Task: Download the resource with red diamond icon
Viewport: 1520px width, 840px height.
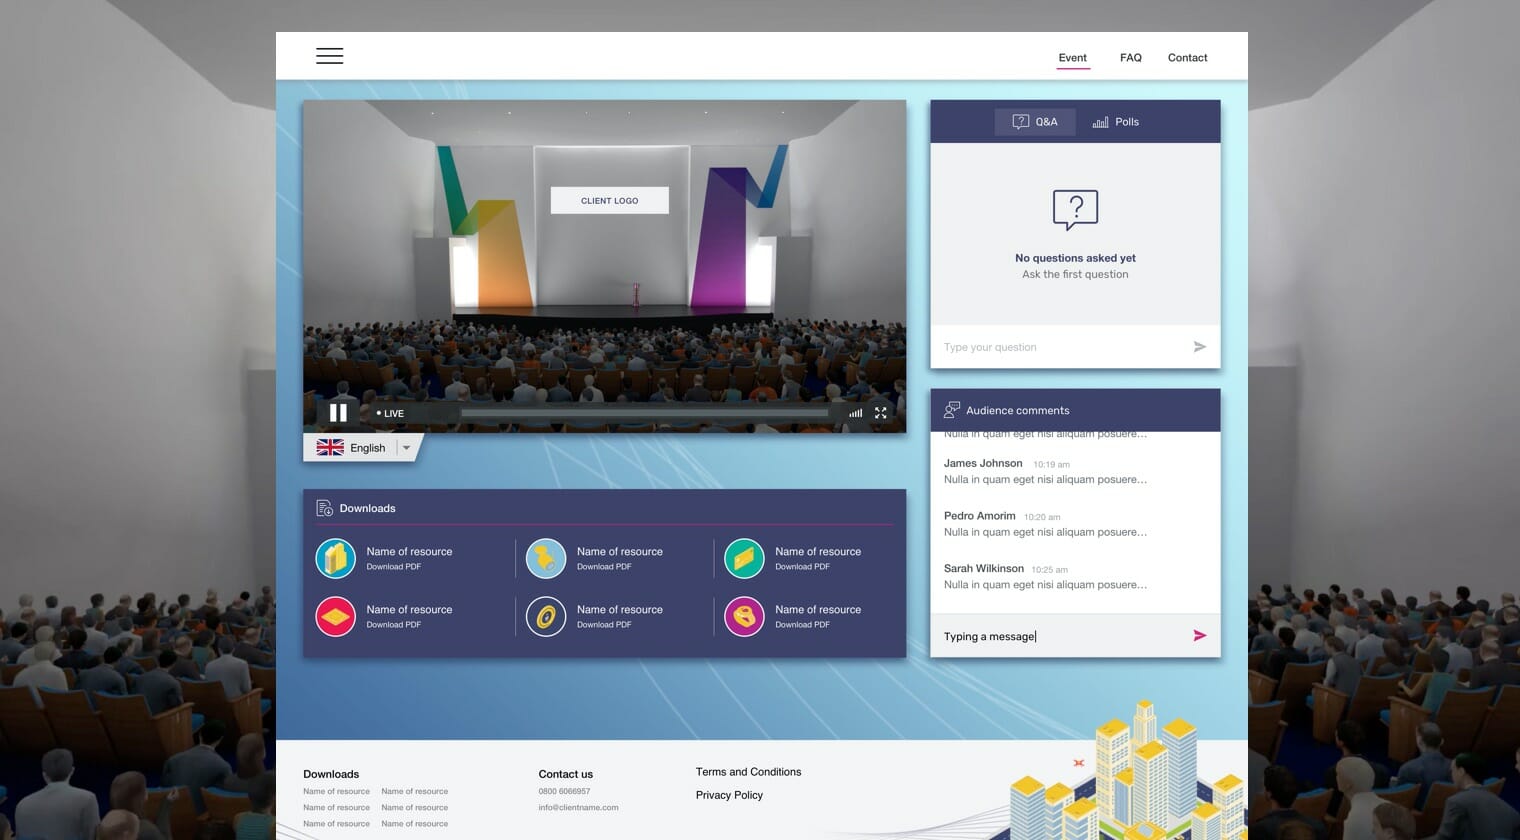Action: 336,617
